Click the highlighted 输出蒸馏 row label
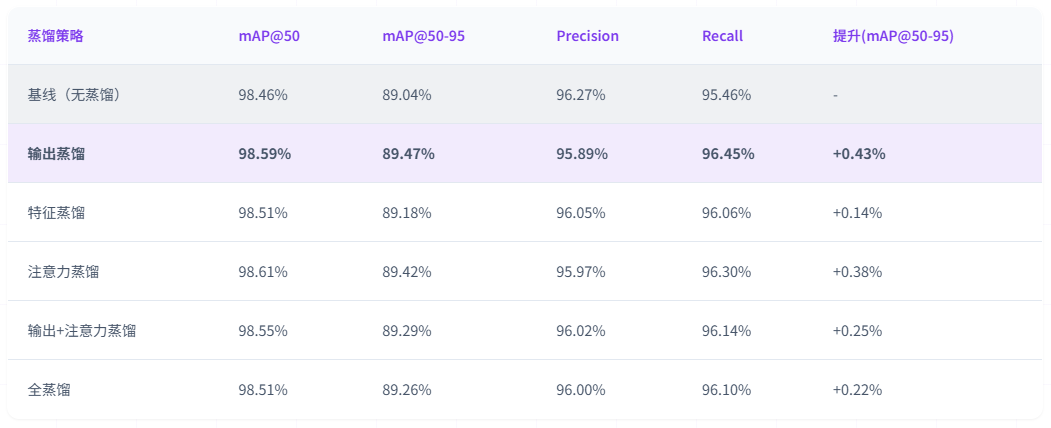 (56, 154)
